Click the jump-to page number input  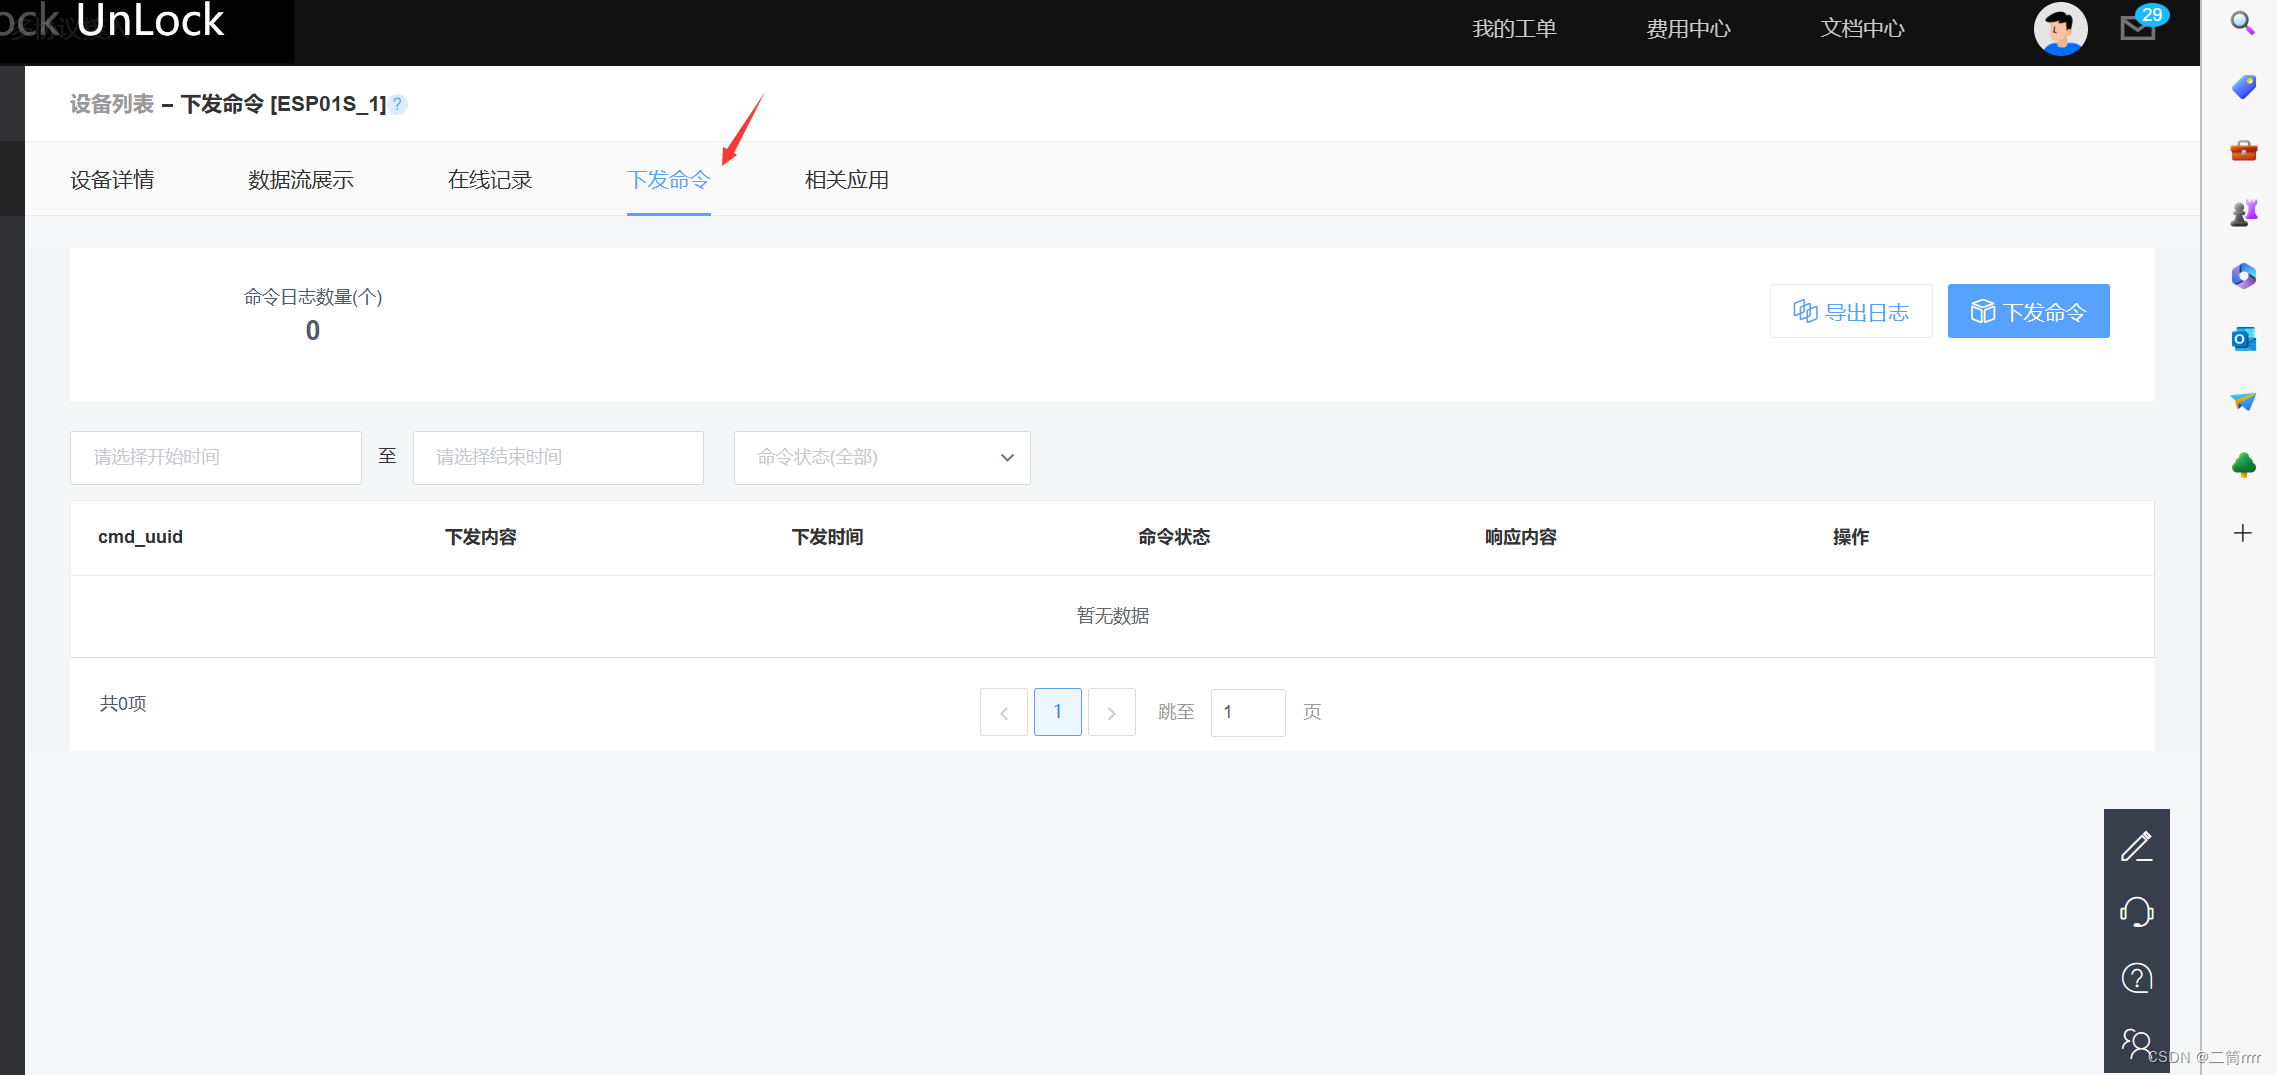pos(1248,712)
